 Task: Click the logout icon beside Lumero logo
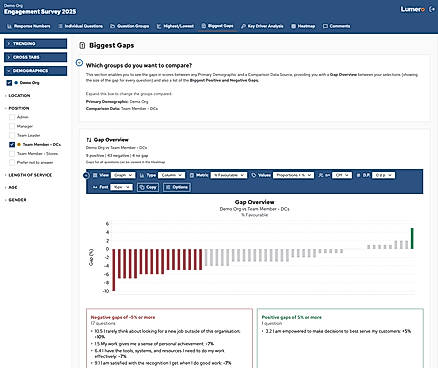[432, 9]
